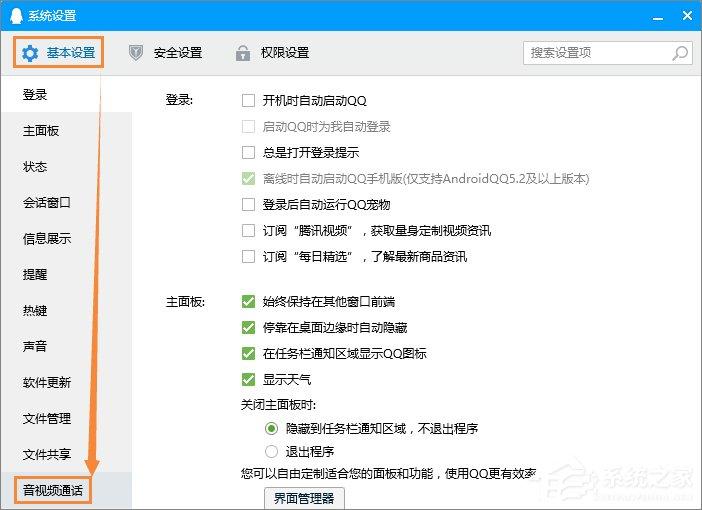Open the 安全设置 tab
This screenshot has width=702, height=510.
tap(165, 53)
